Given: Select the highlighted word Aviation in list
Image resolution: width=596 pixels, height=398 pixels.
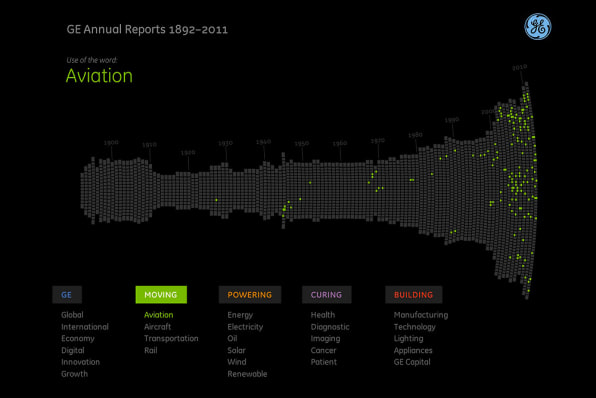Looking at the screenshot, I should pos(159,315).
